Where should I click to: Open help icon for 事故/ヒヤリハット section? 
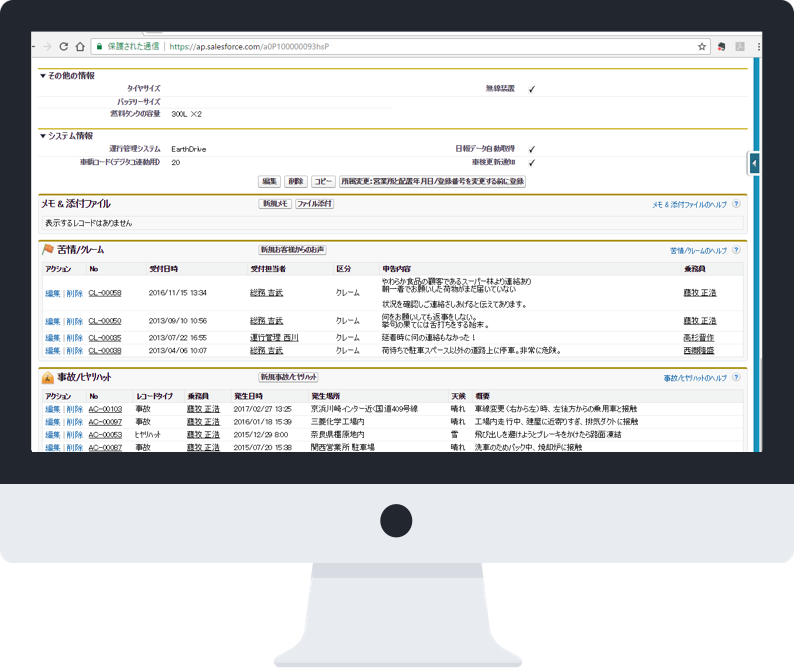point(737,377)
